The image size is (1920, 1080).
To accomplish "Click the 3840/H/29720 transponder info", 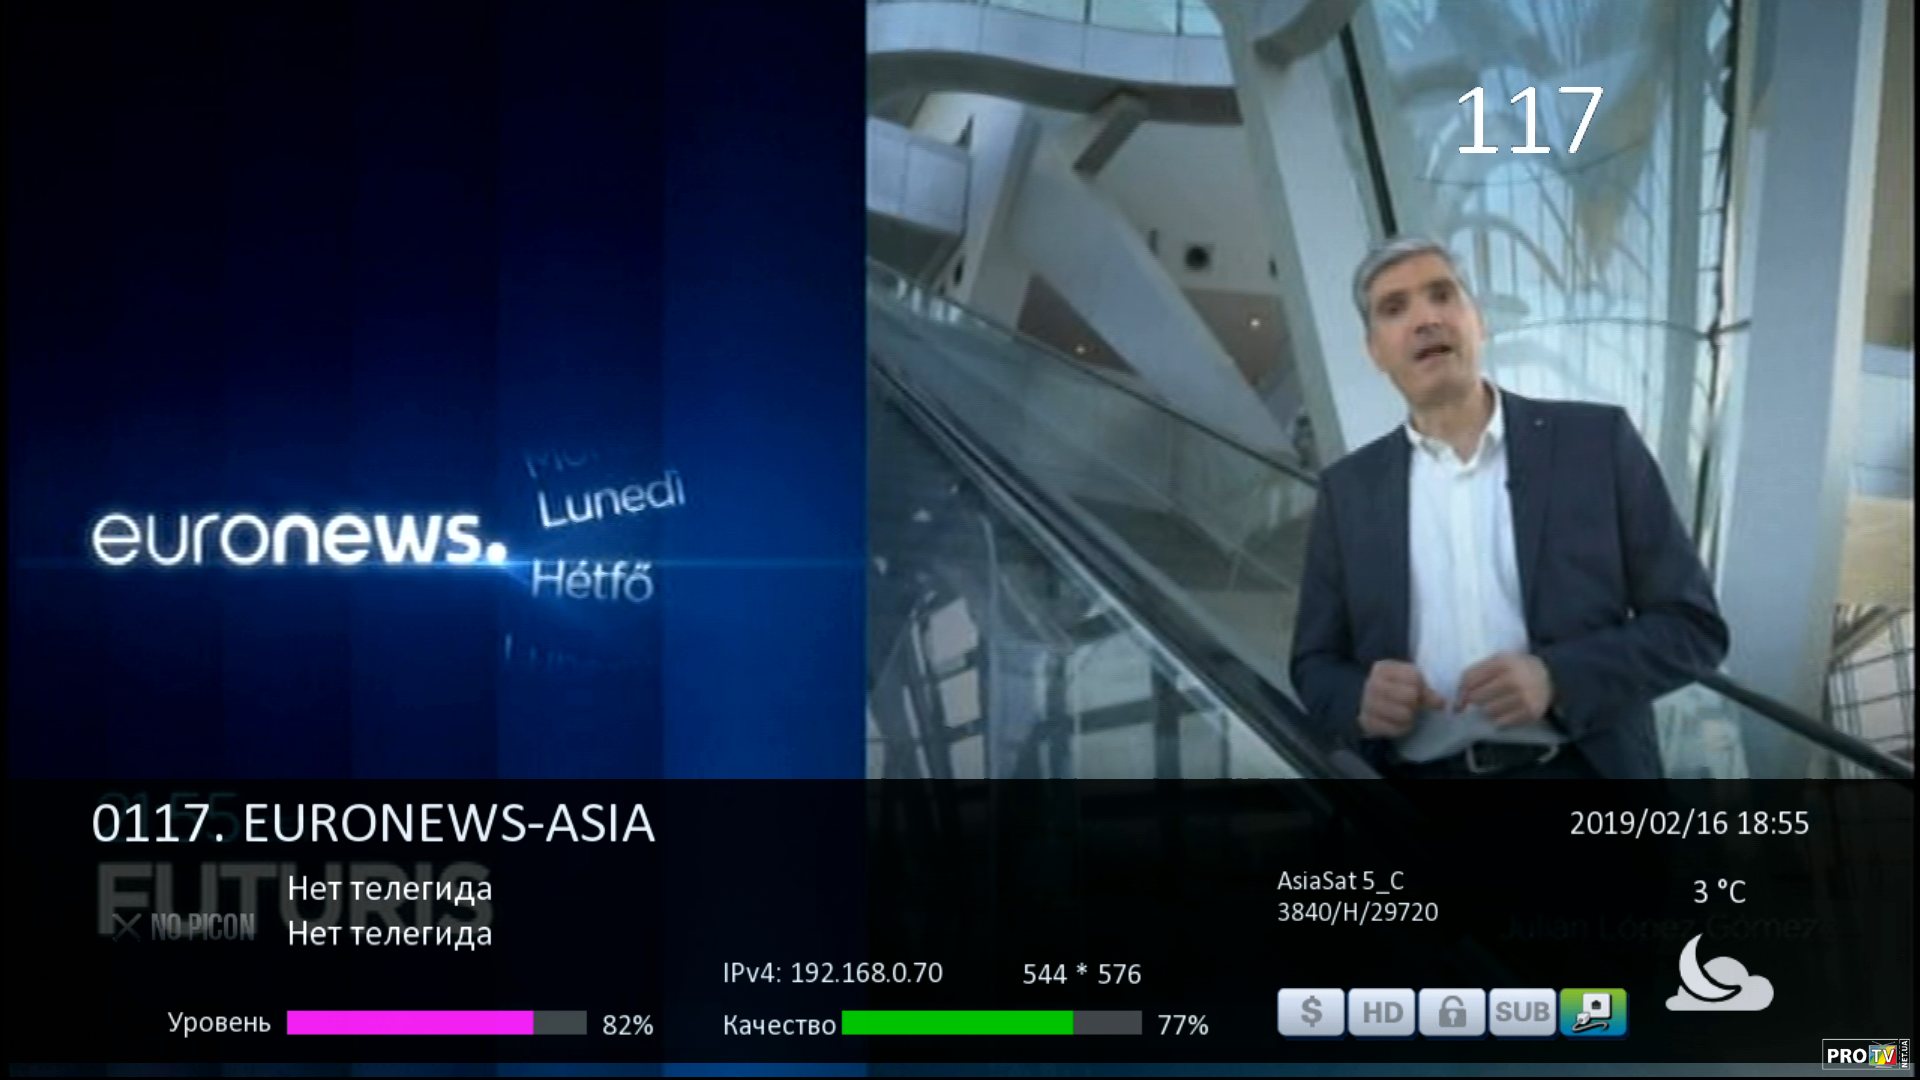I will (1357, 912).
